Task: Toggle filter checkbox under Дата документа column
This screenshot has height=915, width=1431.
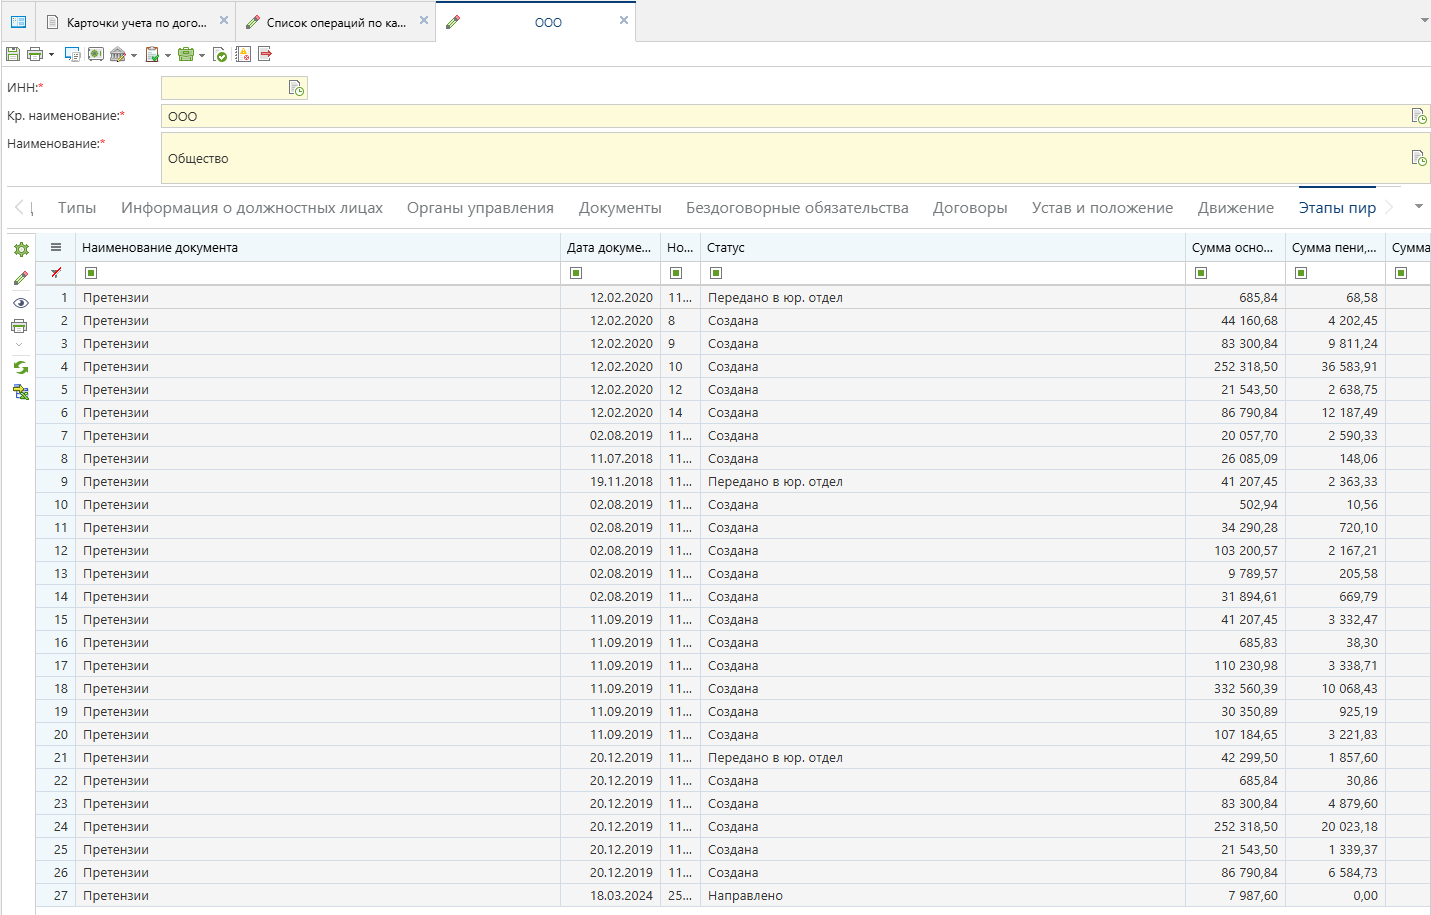Action: (x=576, y=273)
